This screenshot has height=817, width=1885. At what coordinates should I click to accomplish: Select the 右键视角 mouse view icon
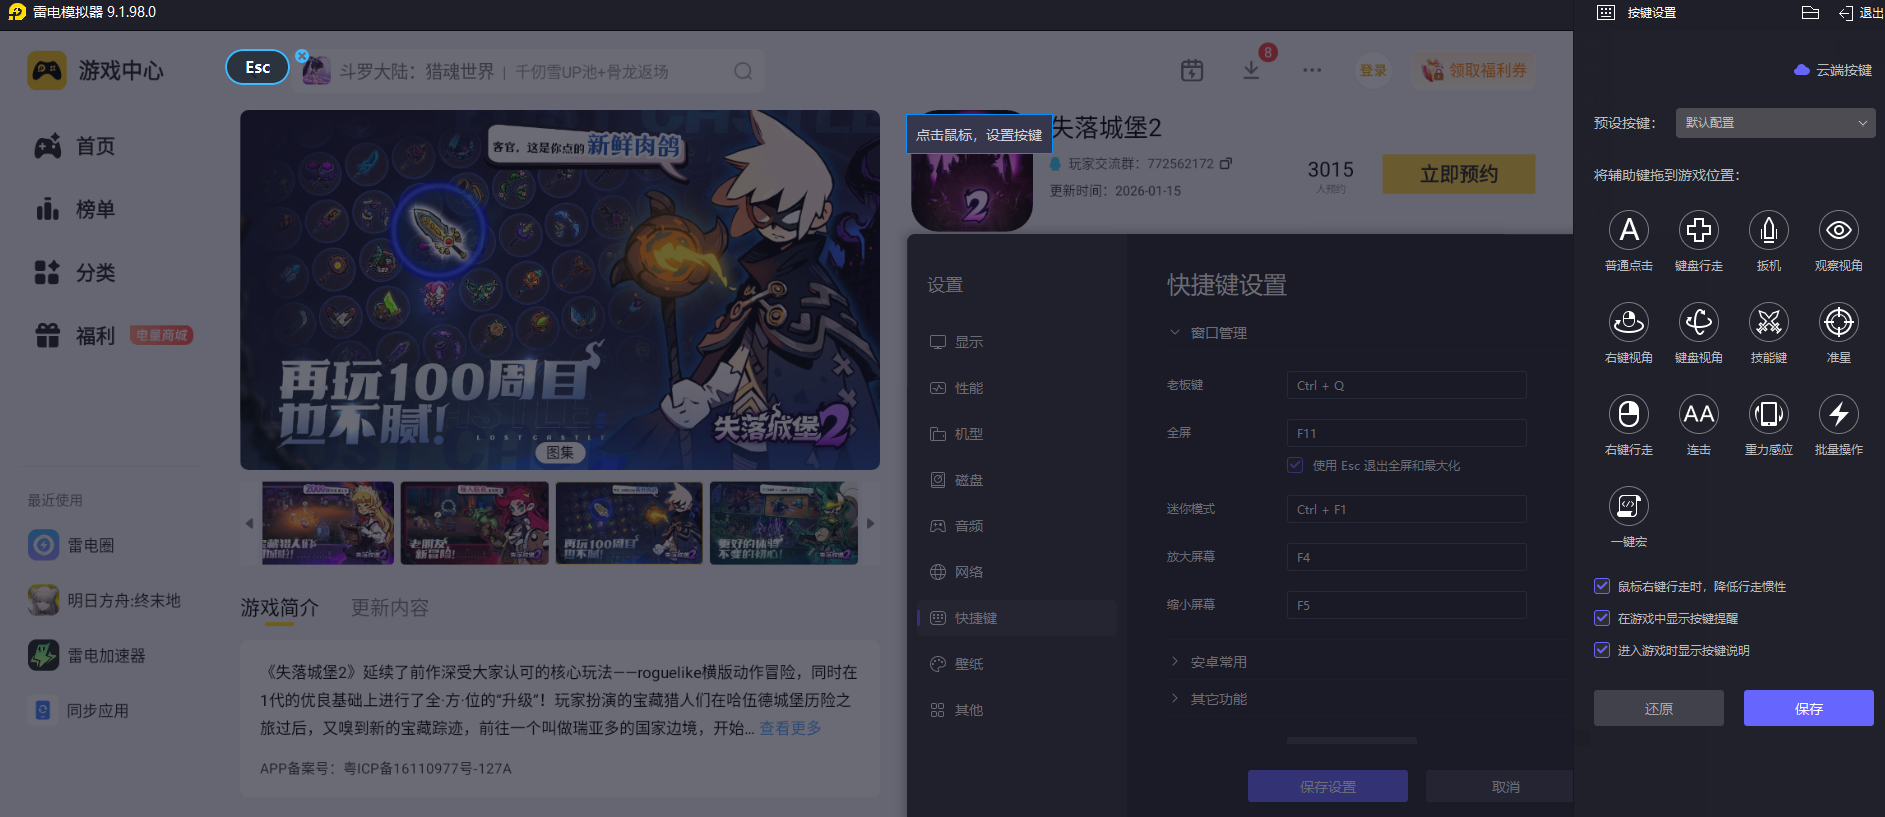(x=1629, y=322)
